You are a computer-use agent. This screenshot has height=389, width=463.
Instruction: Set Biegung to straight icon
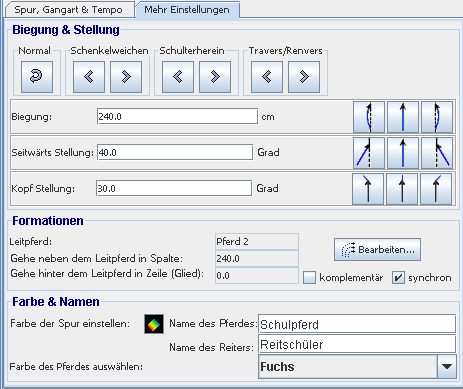[x=403, y=117]
